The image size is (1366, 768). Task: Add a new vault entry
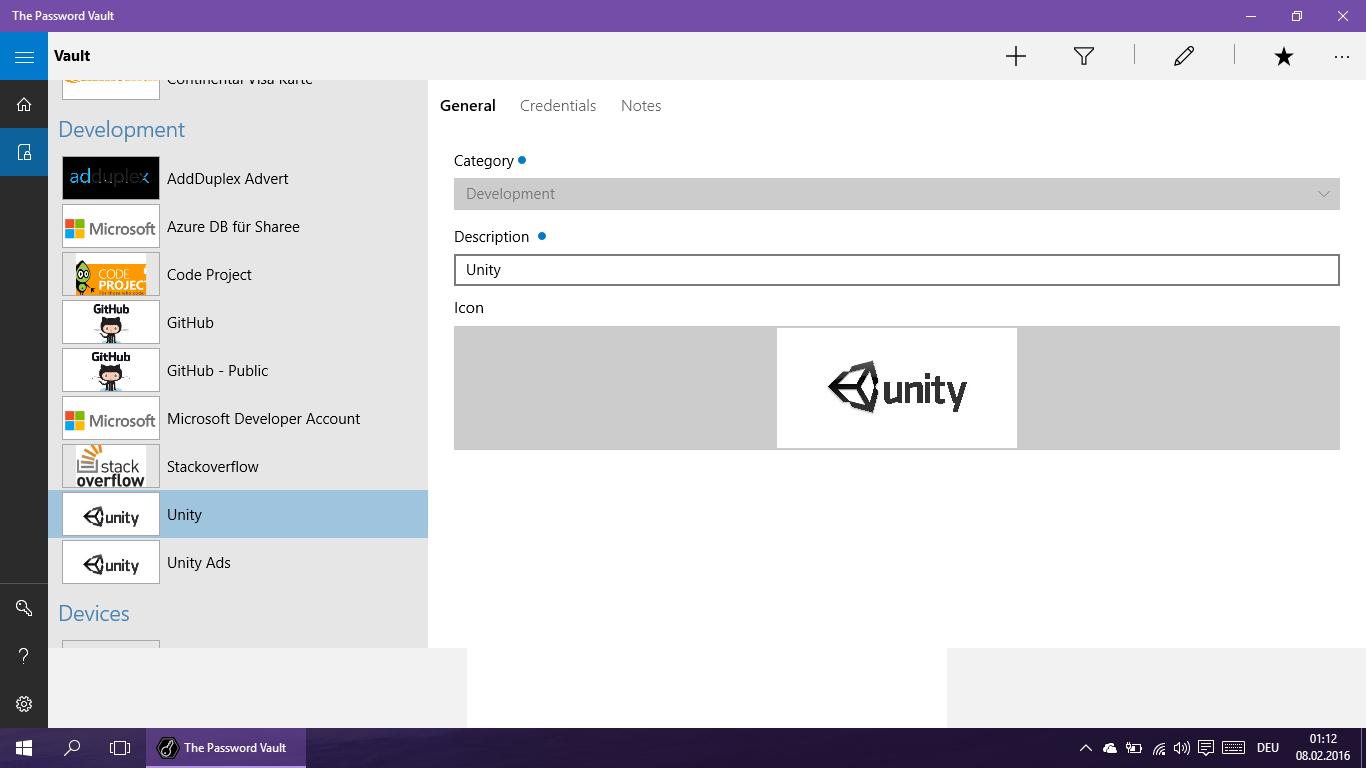1016,56
